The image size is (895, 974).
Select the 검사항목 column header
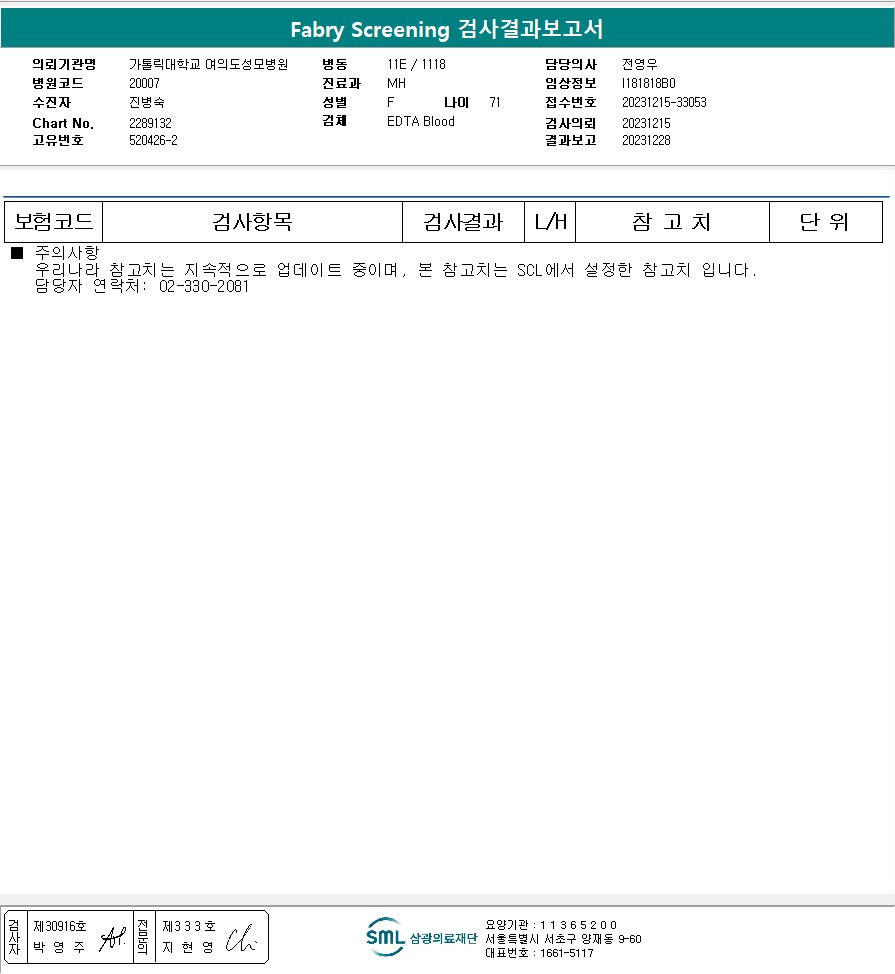coord(252,222)
